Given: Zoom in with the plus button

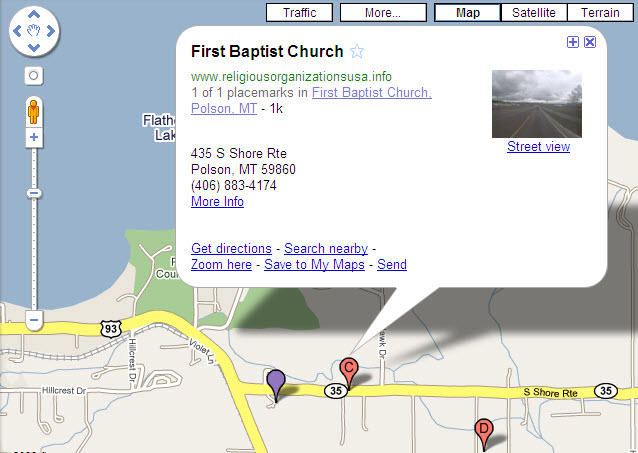Looking at the screenshot, I should [34, 137].
